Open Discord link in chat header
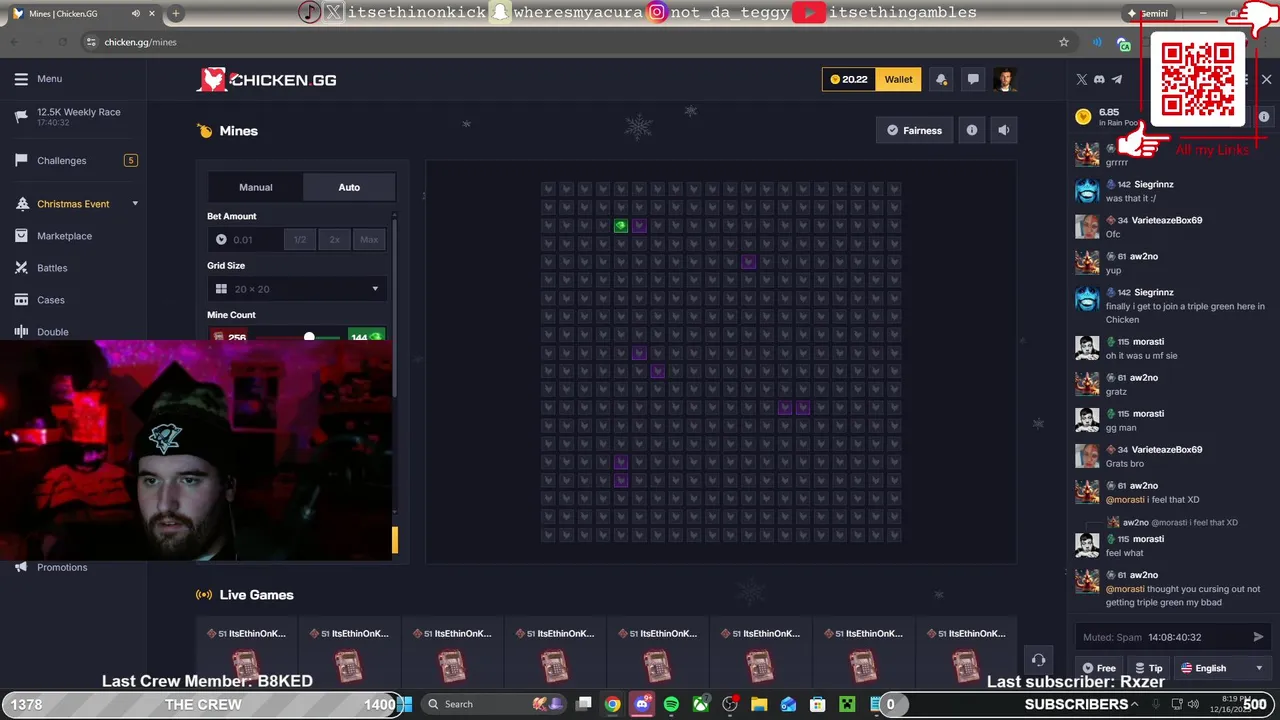 tap(1099, 80)
